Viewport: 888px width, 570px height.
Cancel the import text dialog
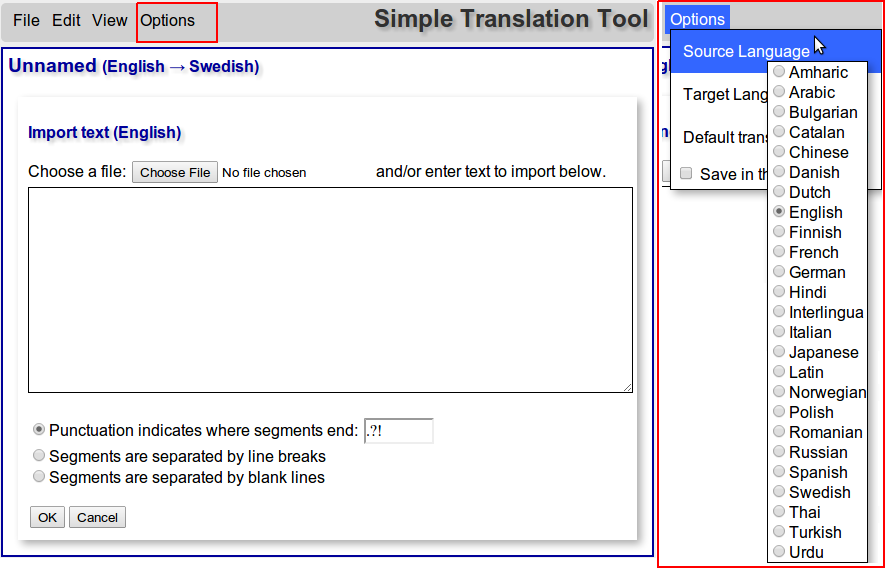pyautogui.click(x=97, y=517)
